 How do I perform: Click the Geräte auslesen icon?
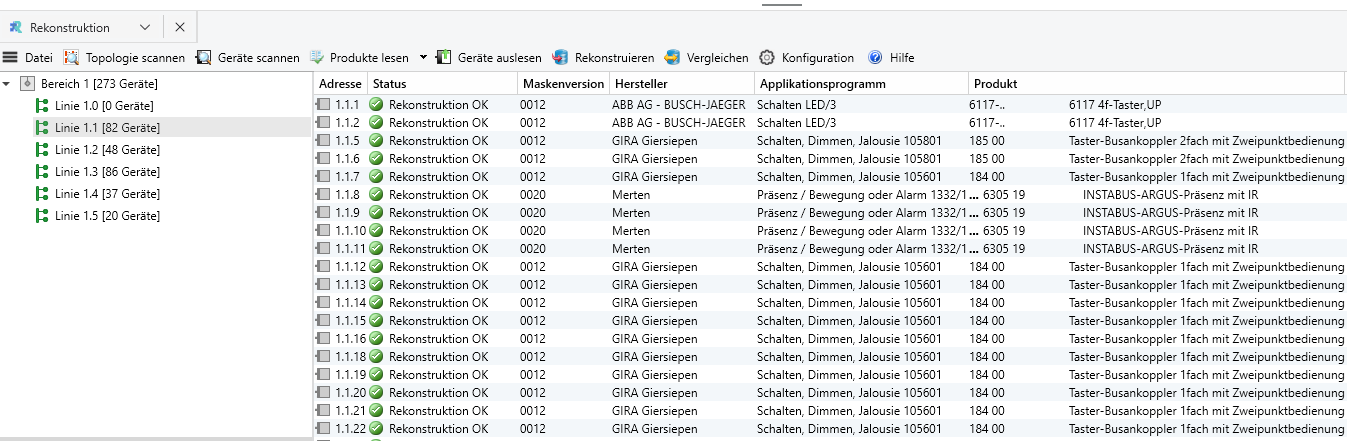pyautogui.click(x=444, y=58)
